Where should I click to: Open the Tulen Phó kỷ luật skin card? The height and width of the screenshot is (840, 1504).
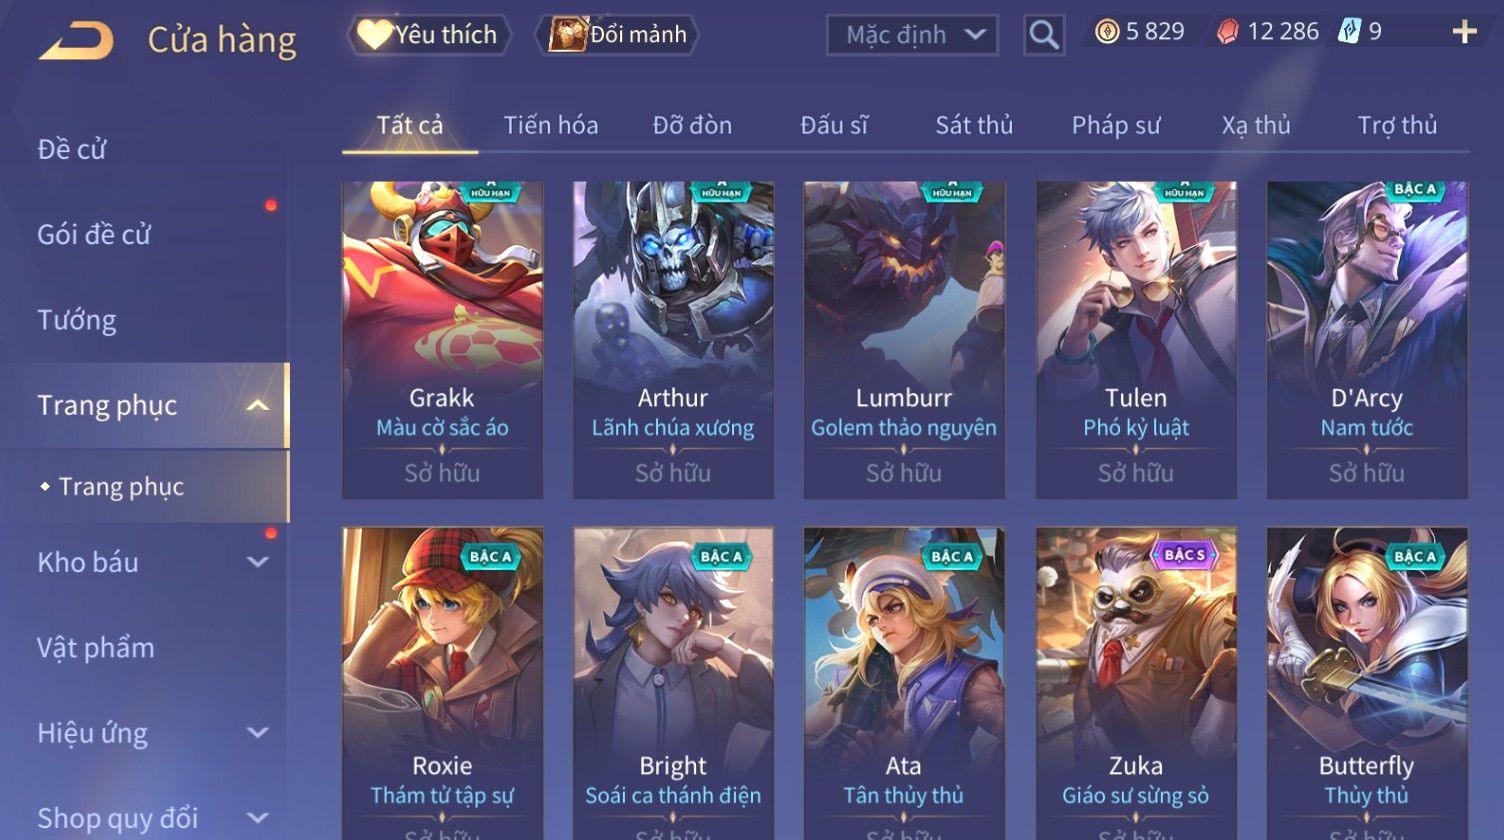(x=1136, y=340)
